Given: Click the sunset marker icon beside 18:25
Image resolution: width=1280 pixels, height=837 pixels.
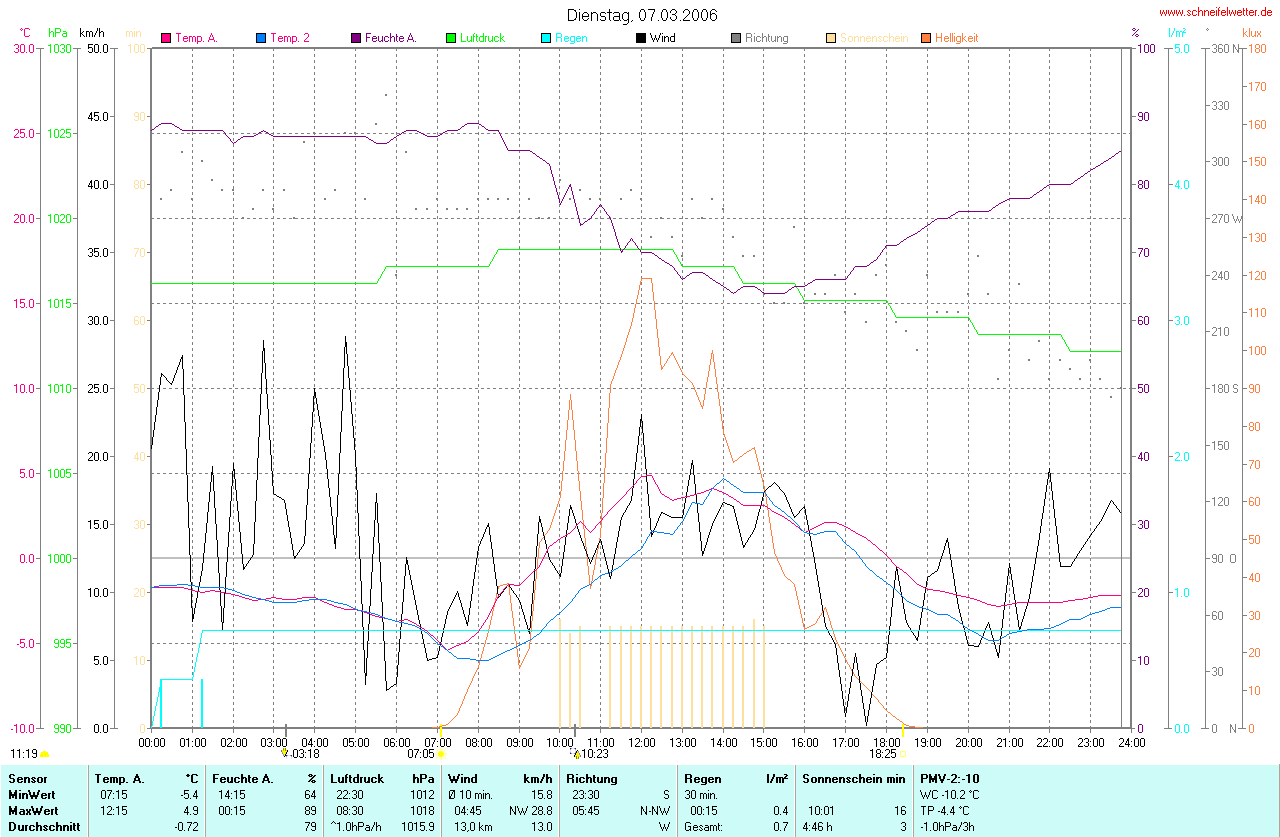Looking at the screenshot, I should click(x=903, y=754).
